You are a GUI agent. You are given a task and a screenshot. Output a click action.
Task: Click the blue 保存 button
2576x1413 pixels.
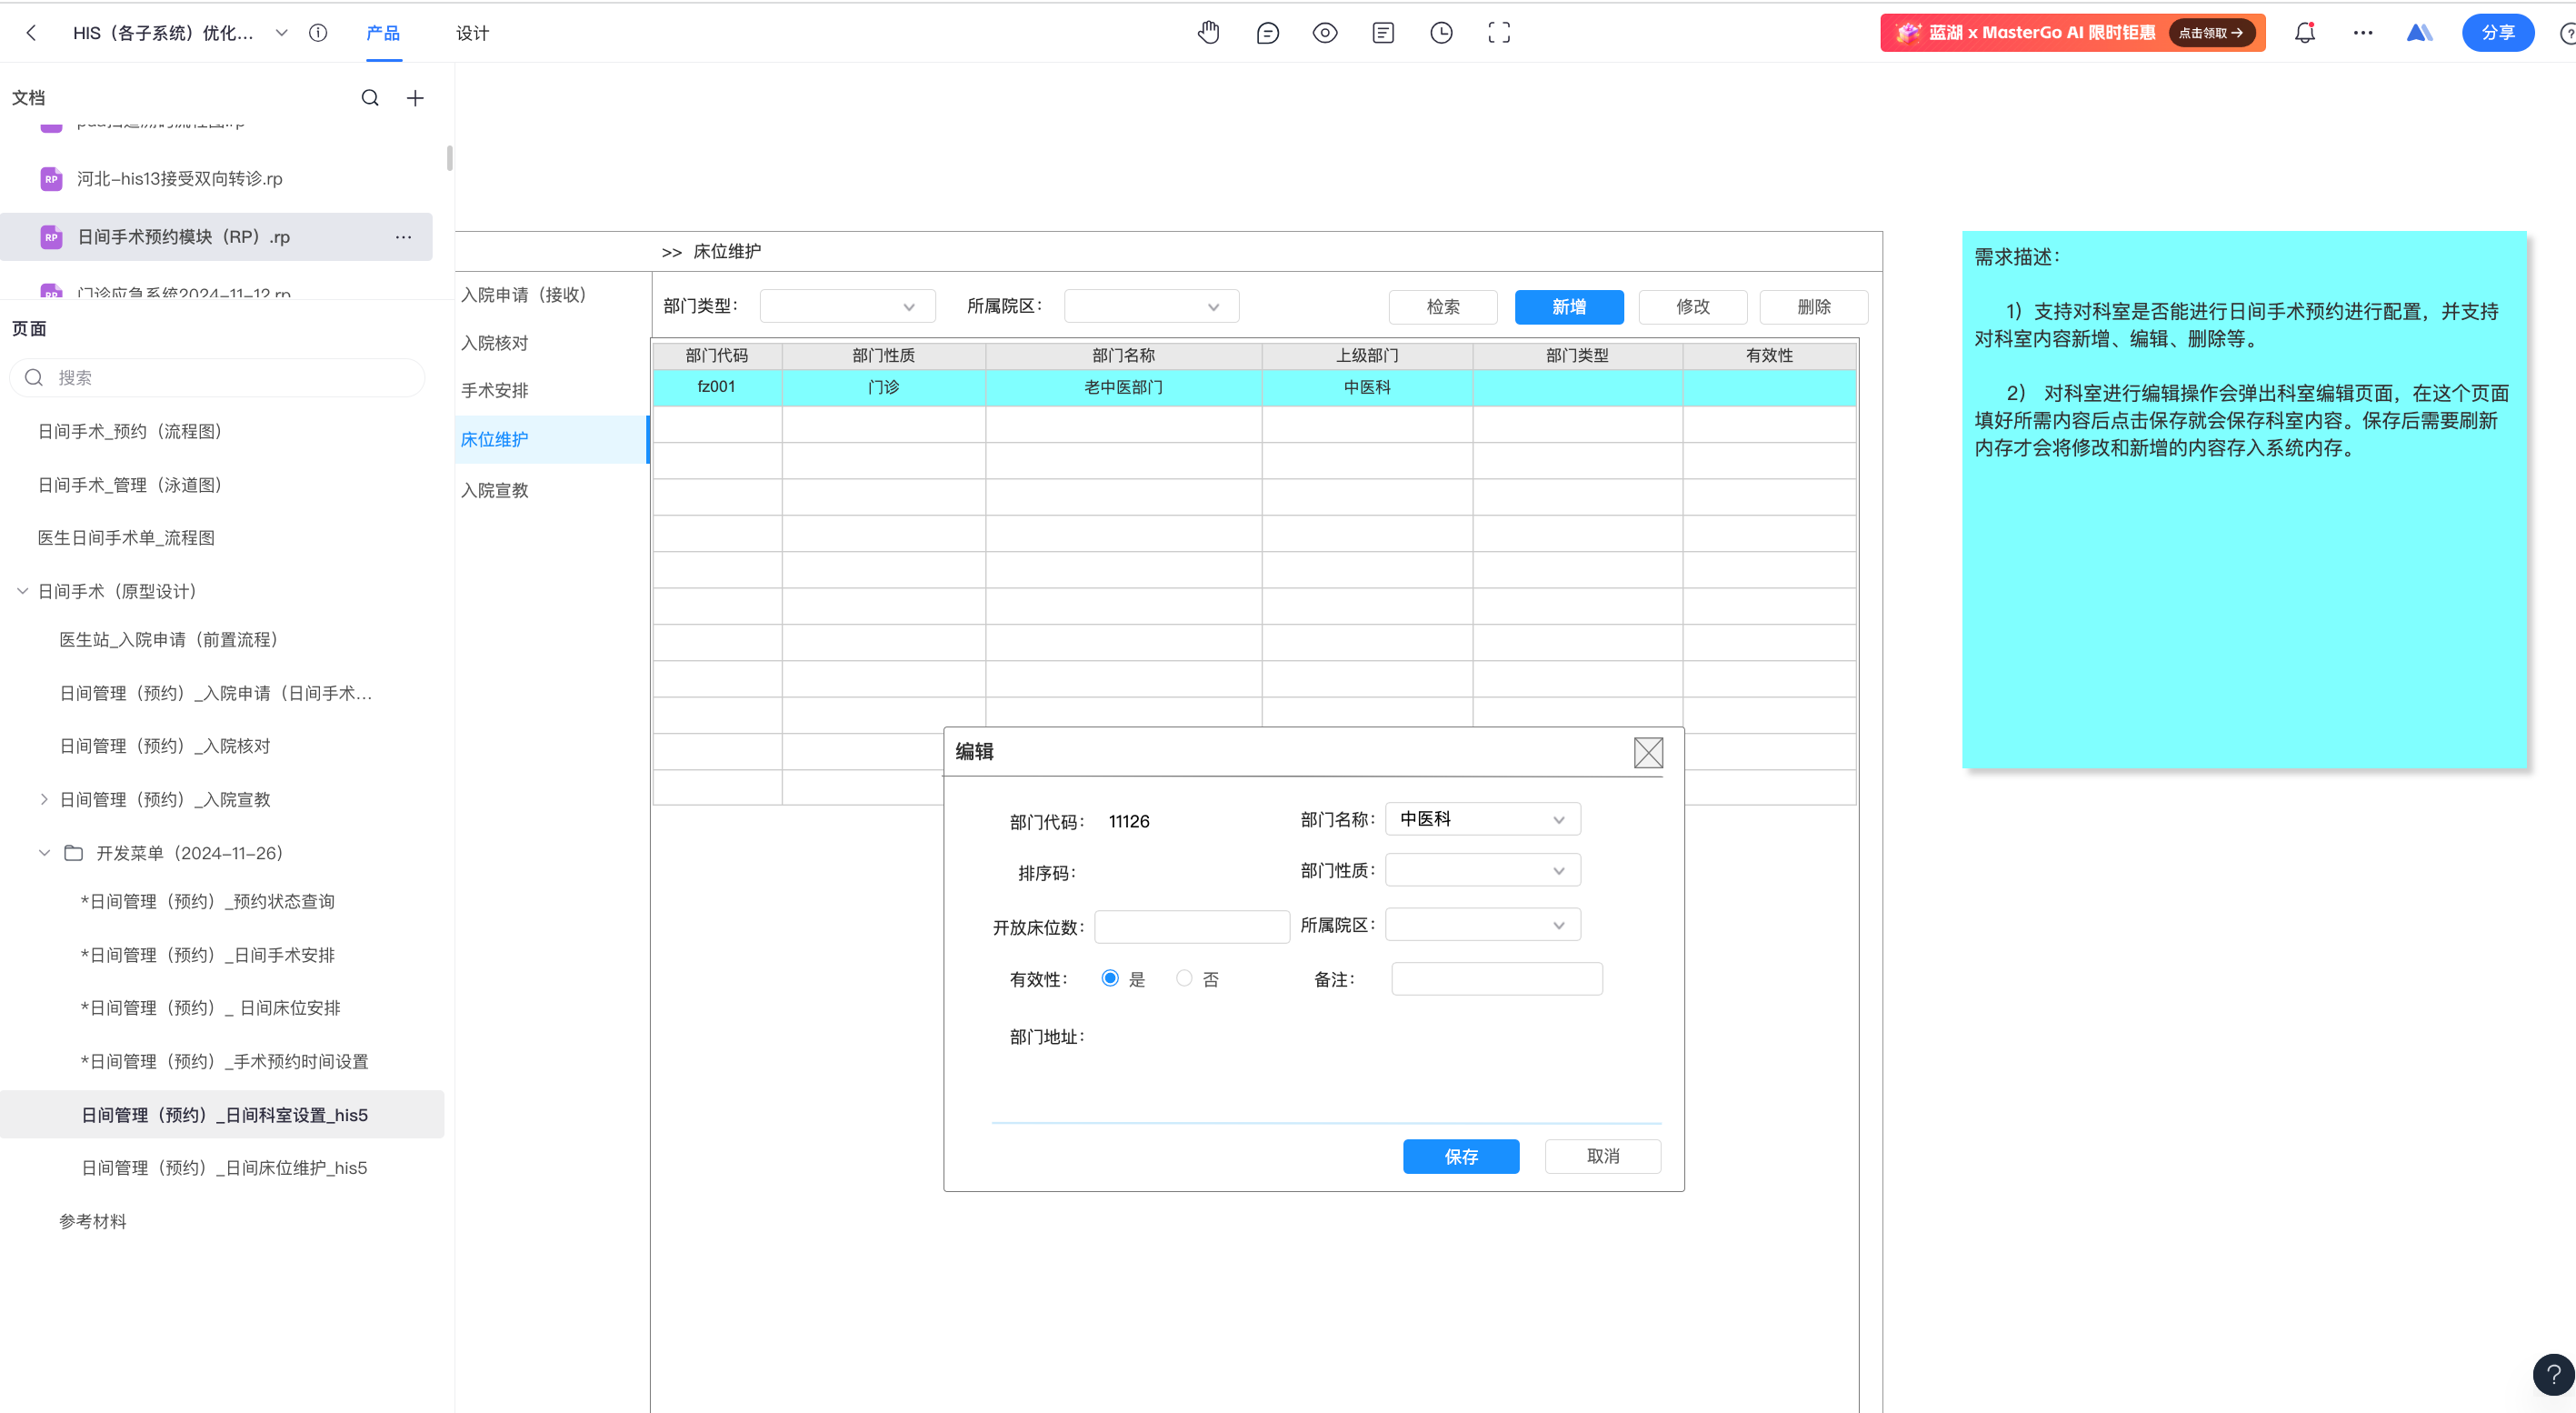(1460, 1156)
